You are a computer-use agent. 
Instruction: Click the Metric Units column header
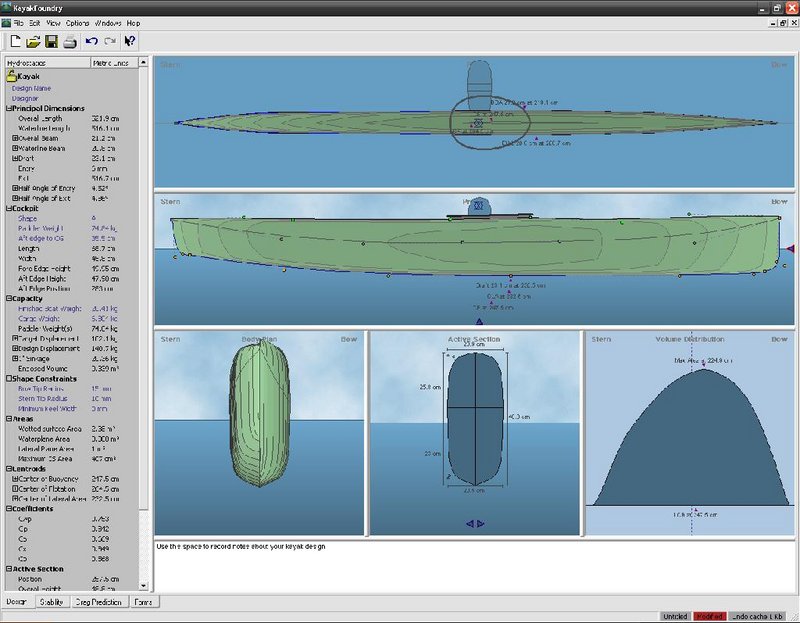click(x=114, y=63)
